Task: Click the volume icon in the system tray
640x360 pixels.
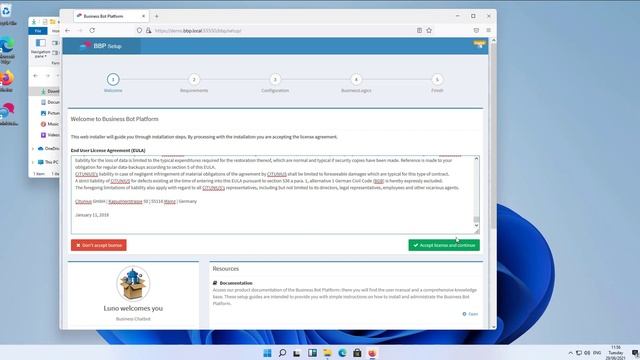Action: point(587,353)
